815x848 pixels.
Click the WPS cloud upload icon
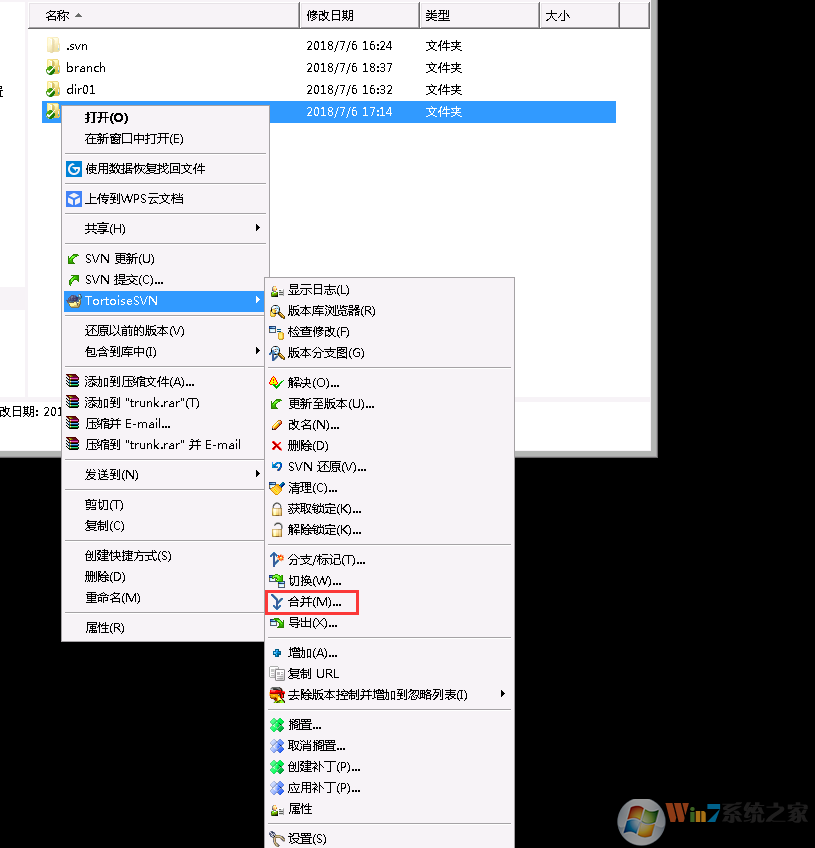click(x=74, y=199)
